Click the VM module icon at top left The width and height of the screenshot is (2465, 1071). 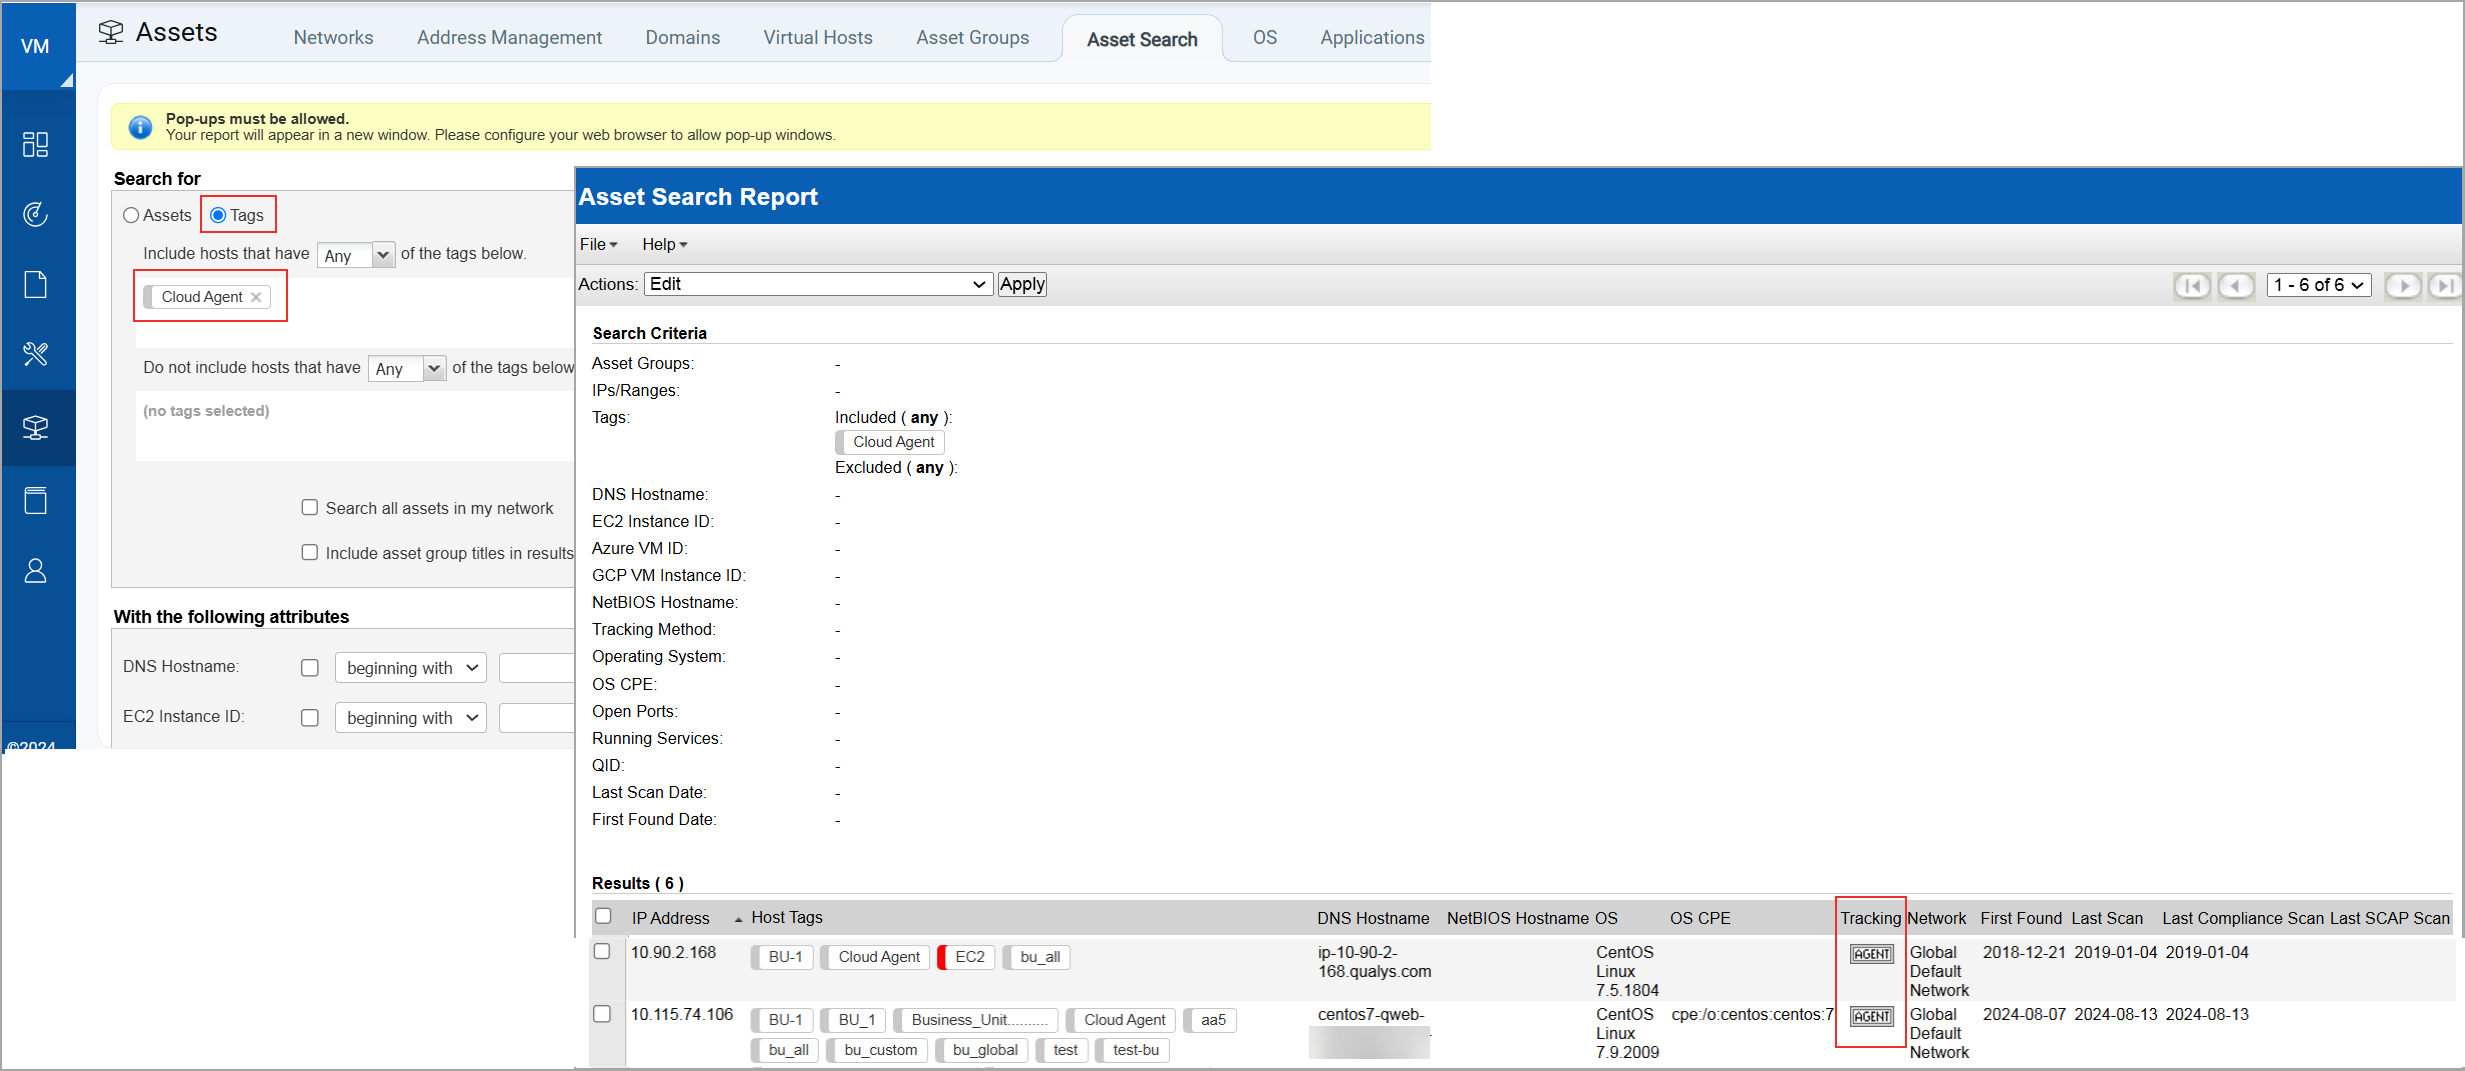[36, 45]
